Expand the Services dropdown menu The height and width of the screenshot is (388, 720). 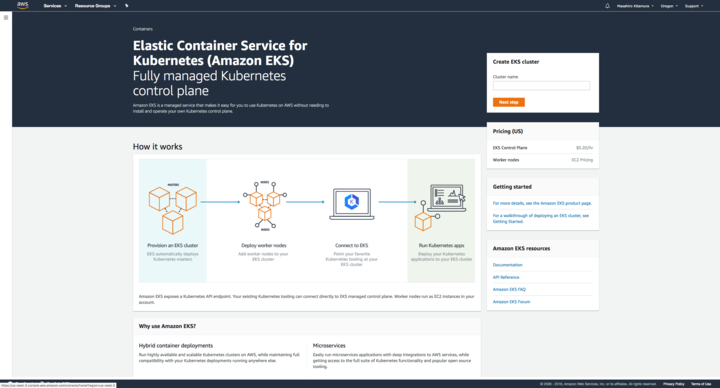click(x=55, y=6)
